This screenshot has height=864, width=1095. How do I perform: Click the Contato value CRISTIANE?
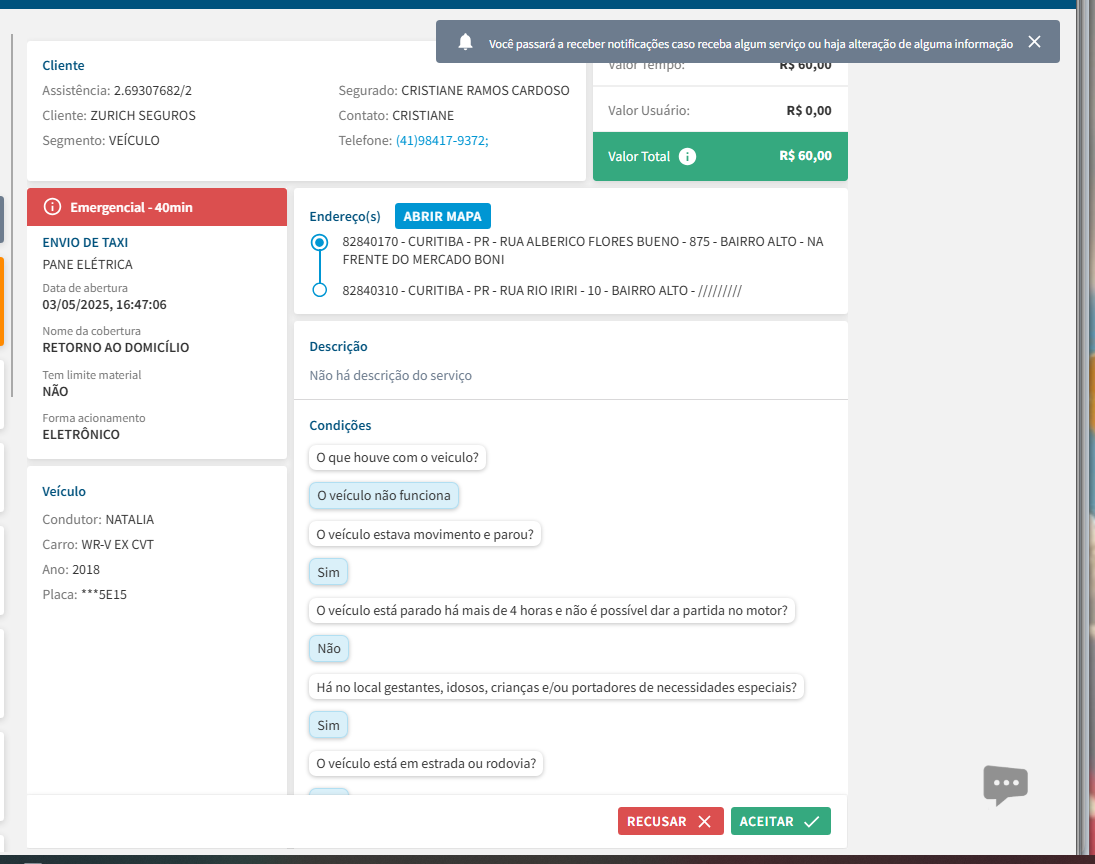tap(423, 115)
